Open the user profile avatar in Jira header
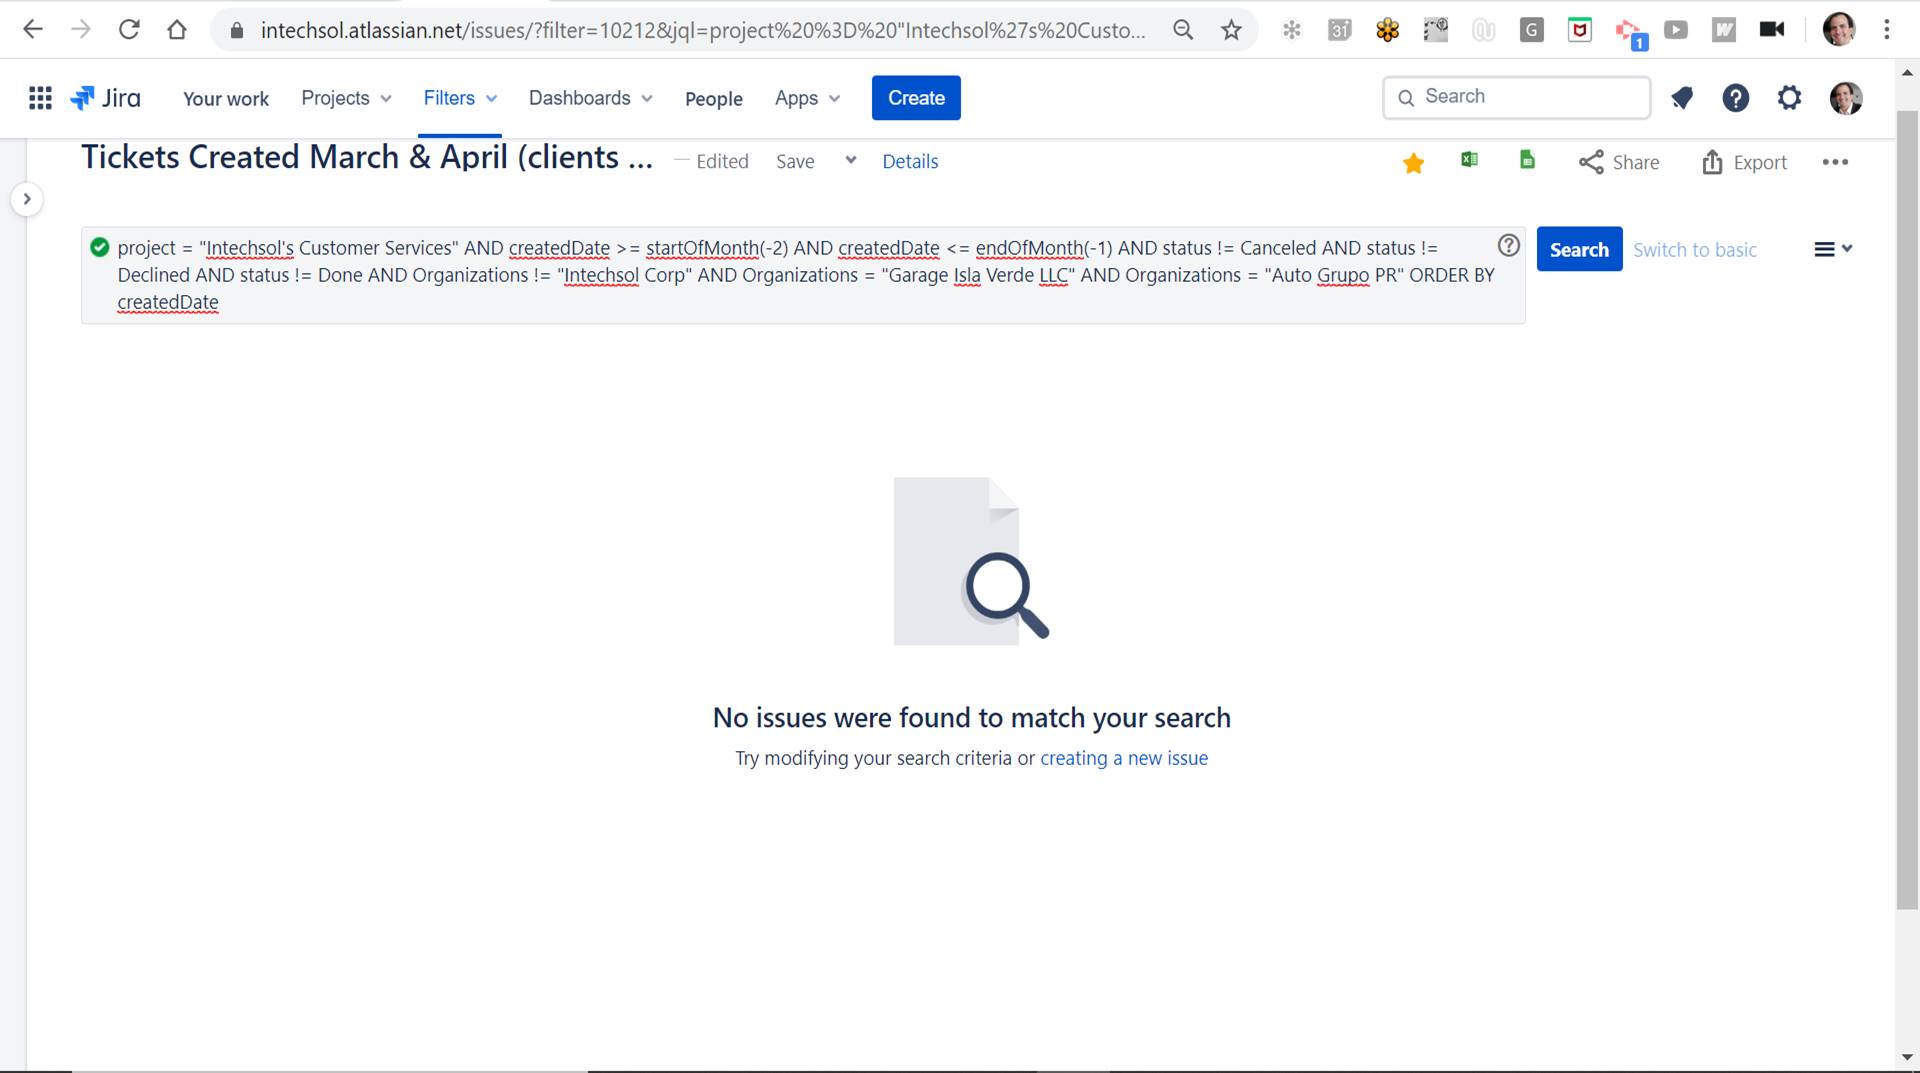 pos(1846,98)
